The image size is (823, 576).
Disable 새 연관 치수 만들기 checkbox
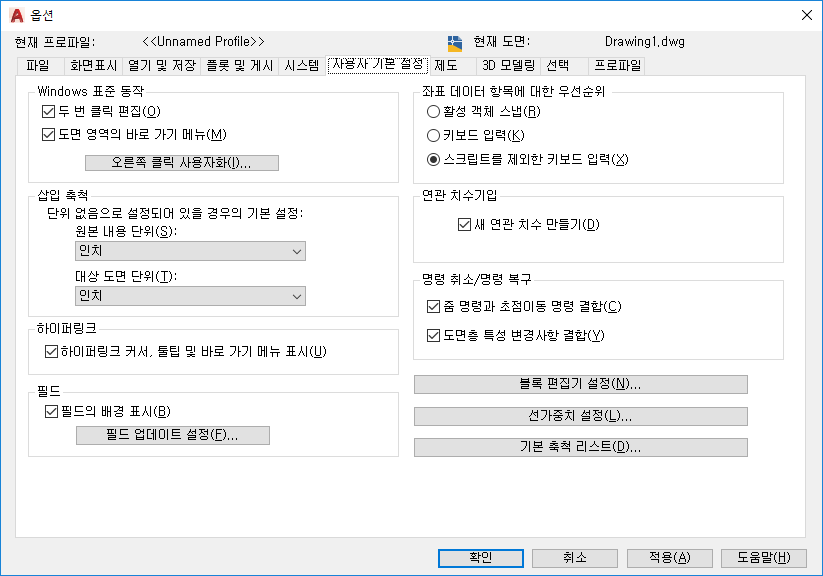click(x=465, y=225)
